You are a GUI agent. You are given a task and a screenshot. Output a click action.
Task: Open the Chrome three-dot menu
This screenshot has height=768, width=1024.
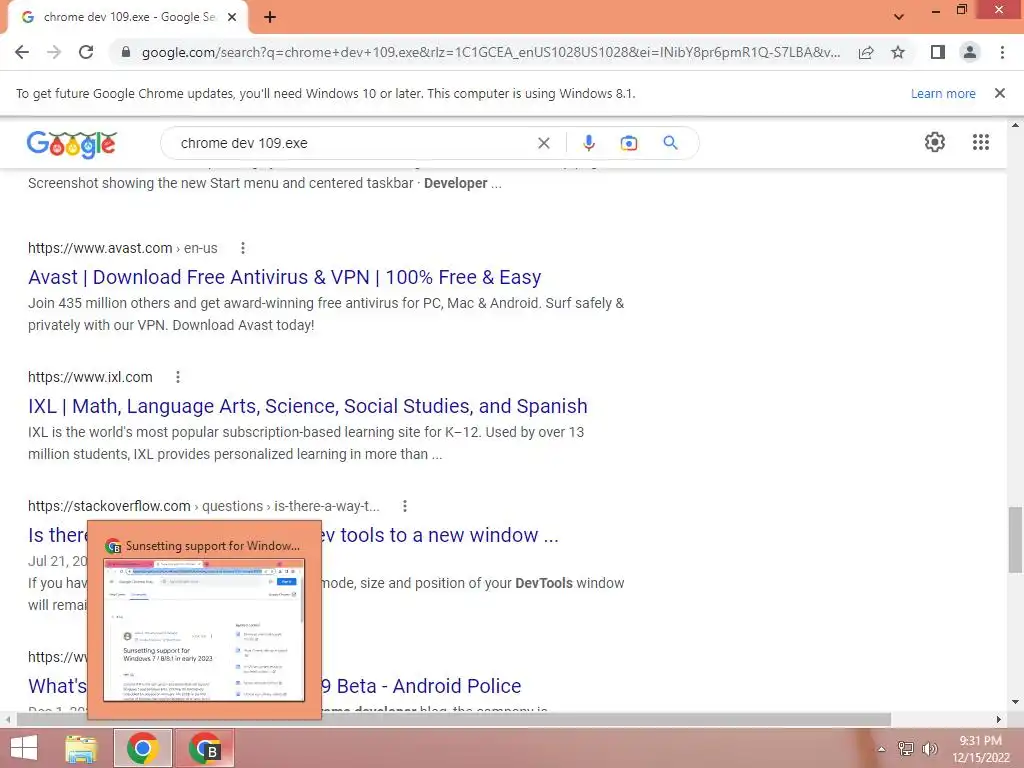click(1002, 52)
